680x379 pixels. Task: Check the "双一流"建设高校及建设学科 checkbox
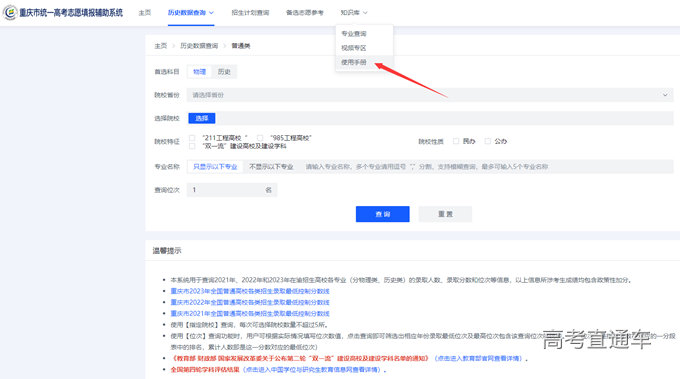pyautogui.click(x=192, y=146)
